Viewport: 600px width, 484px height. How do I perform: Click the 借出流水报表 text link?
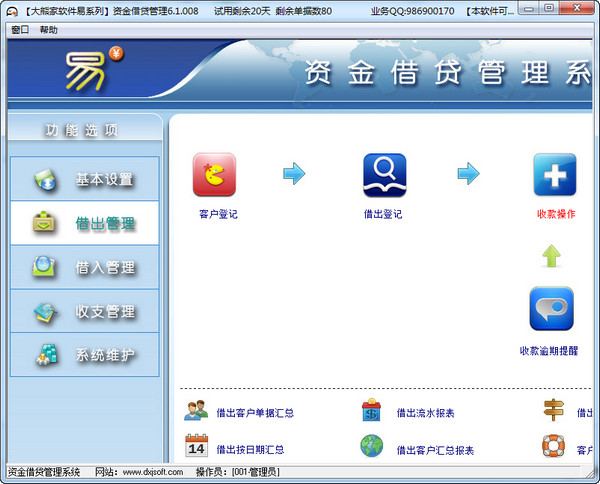pyautogui.click(x=425, y=413)
